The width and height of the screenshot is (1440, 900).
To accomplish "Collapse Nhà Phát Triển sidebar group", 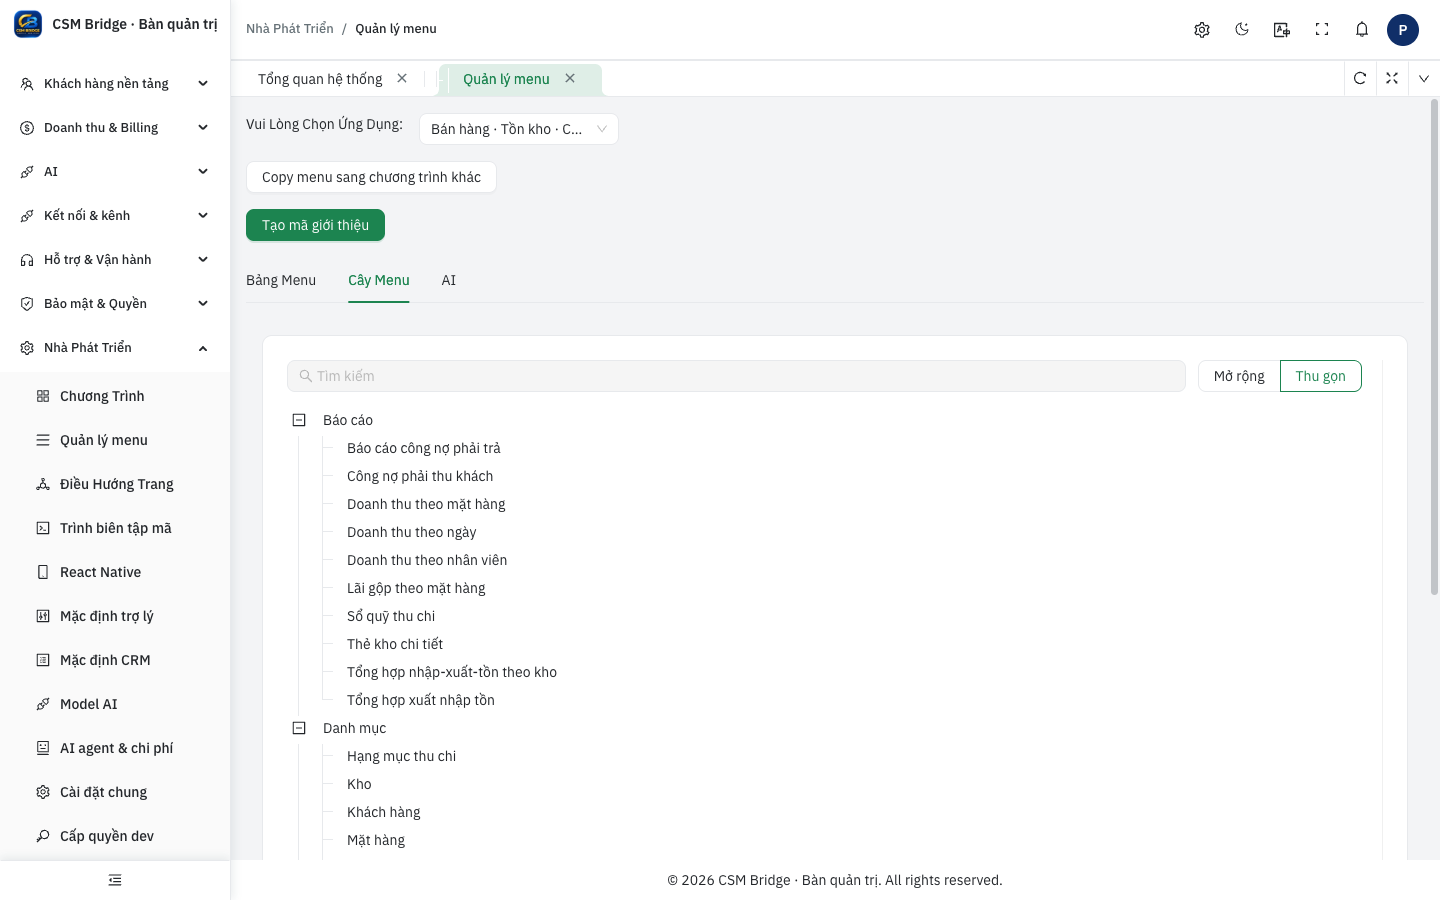I will (x=115, y=348).
